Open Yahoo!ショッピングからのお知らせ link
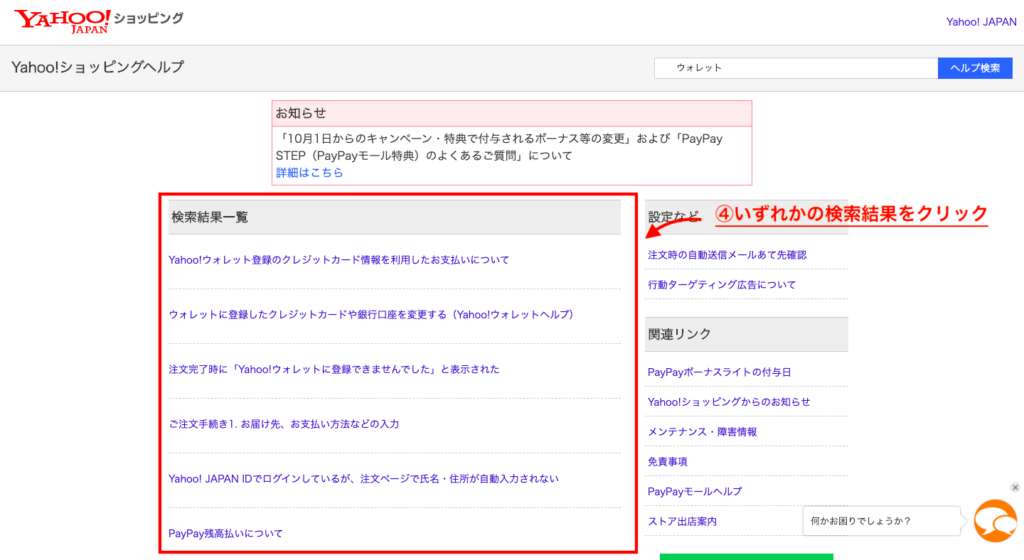The height and width of the screenshot is (560, 1024). pos(729,403)
